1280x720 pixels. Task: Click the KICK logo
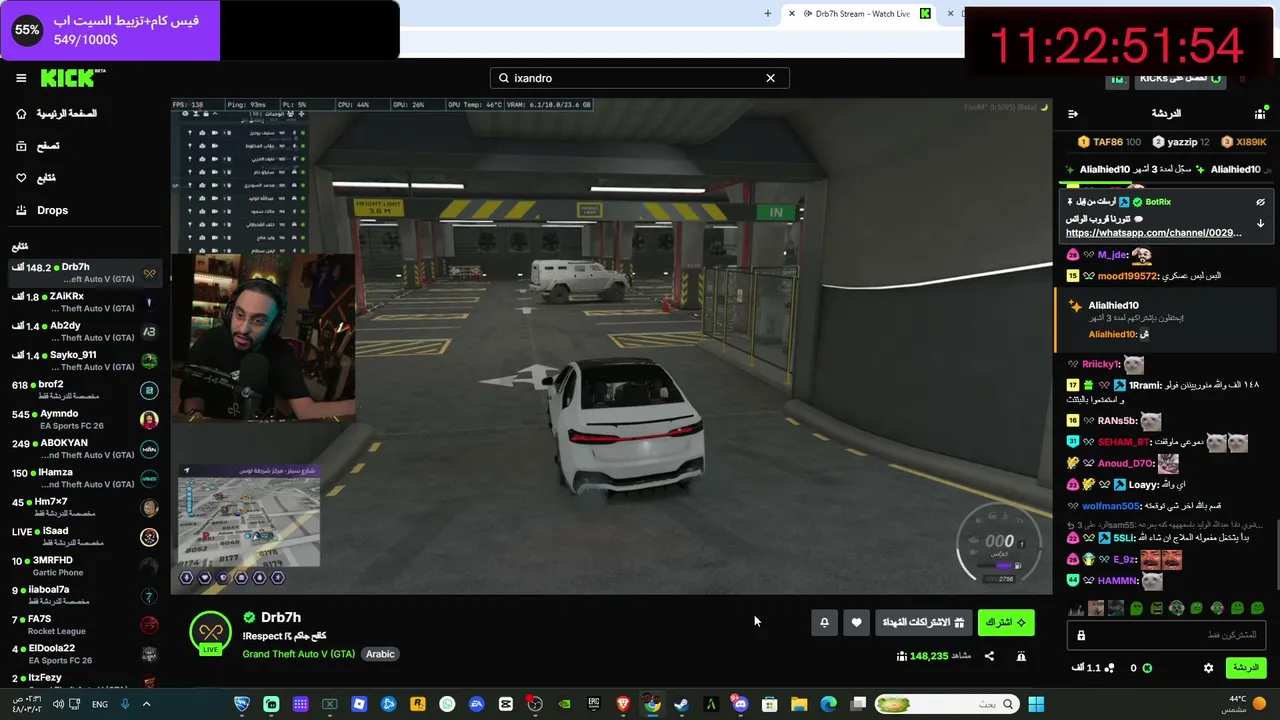point(72,78)
